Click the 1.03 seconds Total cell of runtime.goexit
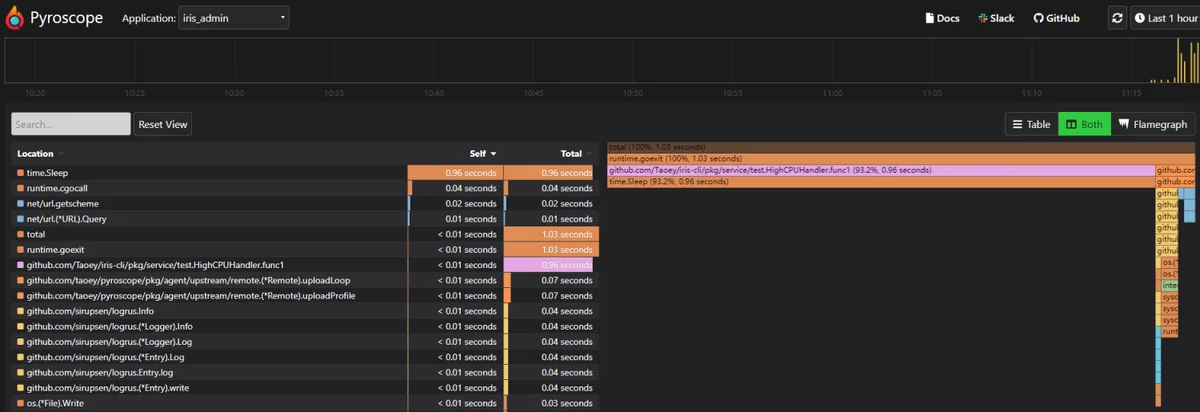1200x412 pixels. [x=550, y=249]
